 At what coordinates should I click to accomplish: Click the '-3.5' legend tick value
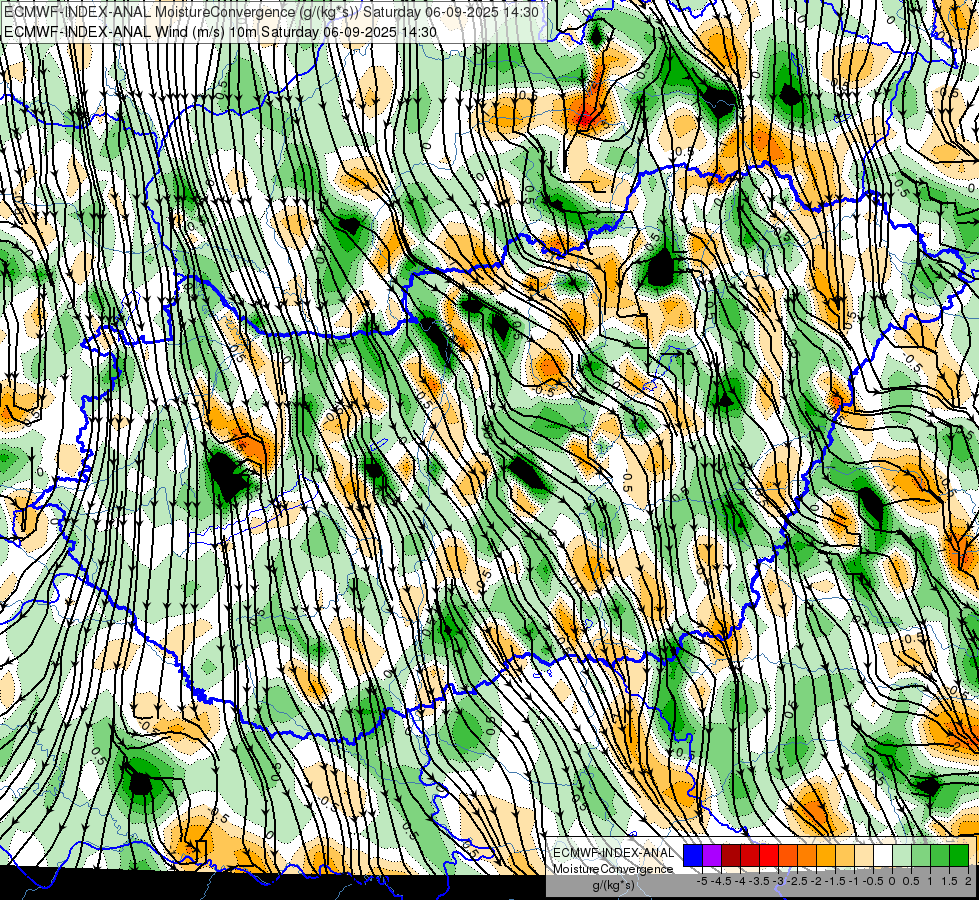[760, 881]
